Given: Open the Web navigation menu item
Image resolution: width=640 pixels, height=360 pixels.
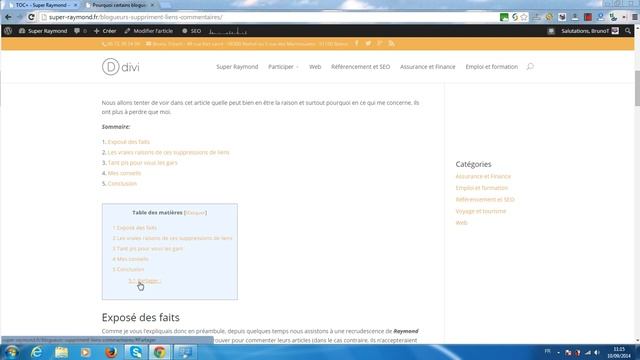Looking at the screenshot, I should 315,67.
